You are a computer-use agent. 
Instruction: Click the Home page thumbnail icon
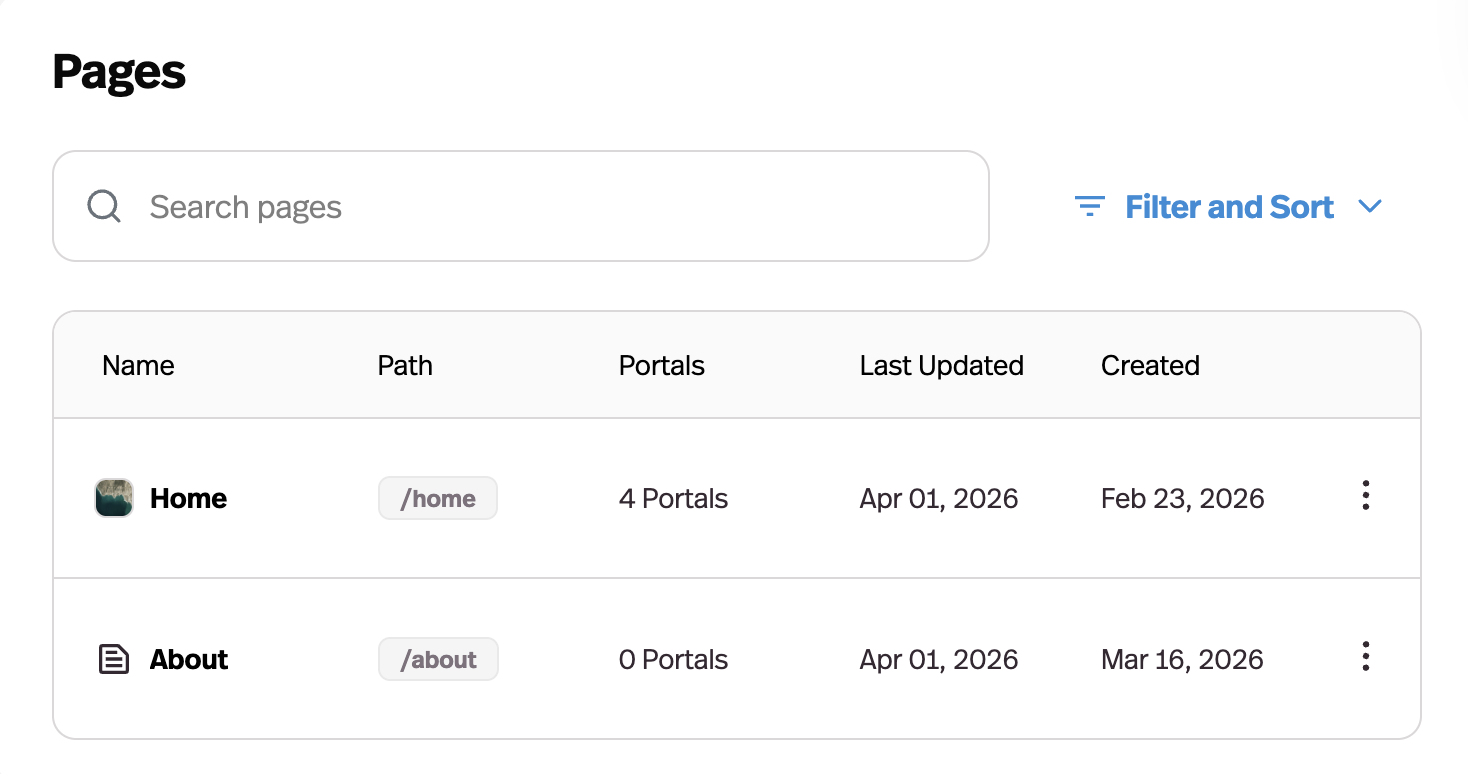click(x=113, y=498)
